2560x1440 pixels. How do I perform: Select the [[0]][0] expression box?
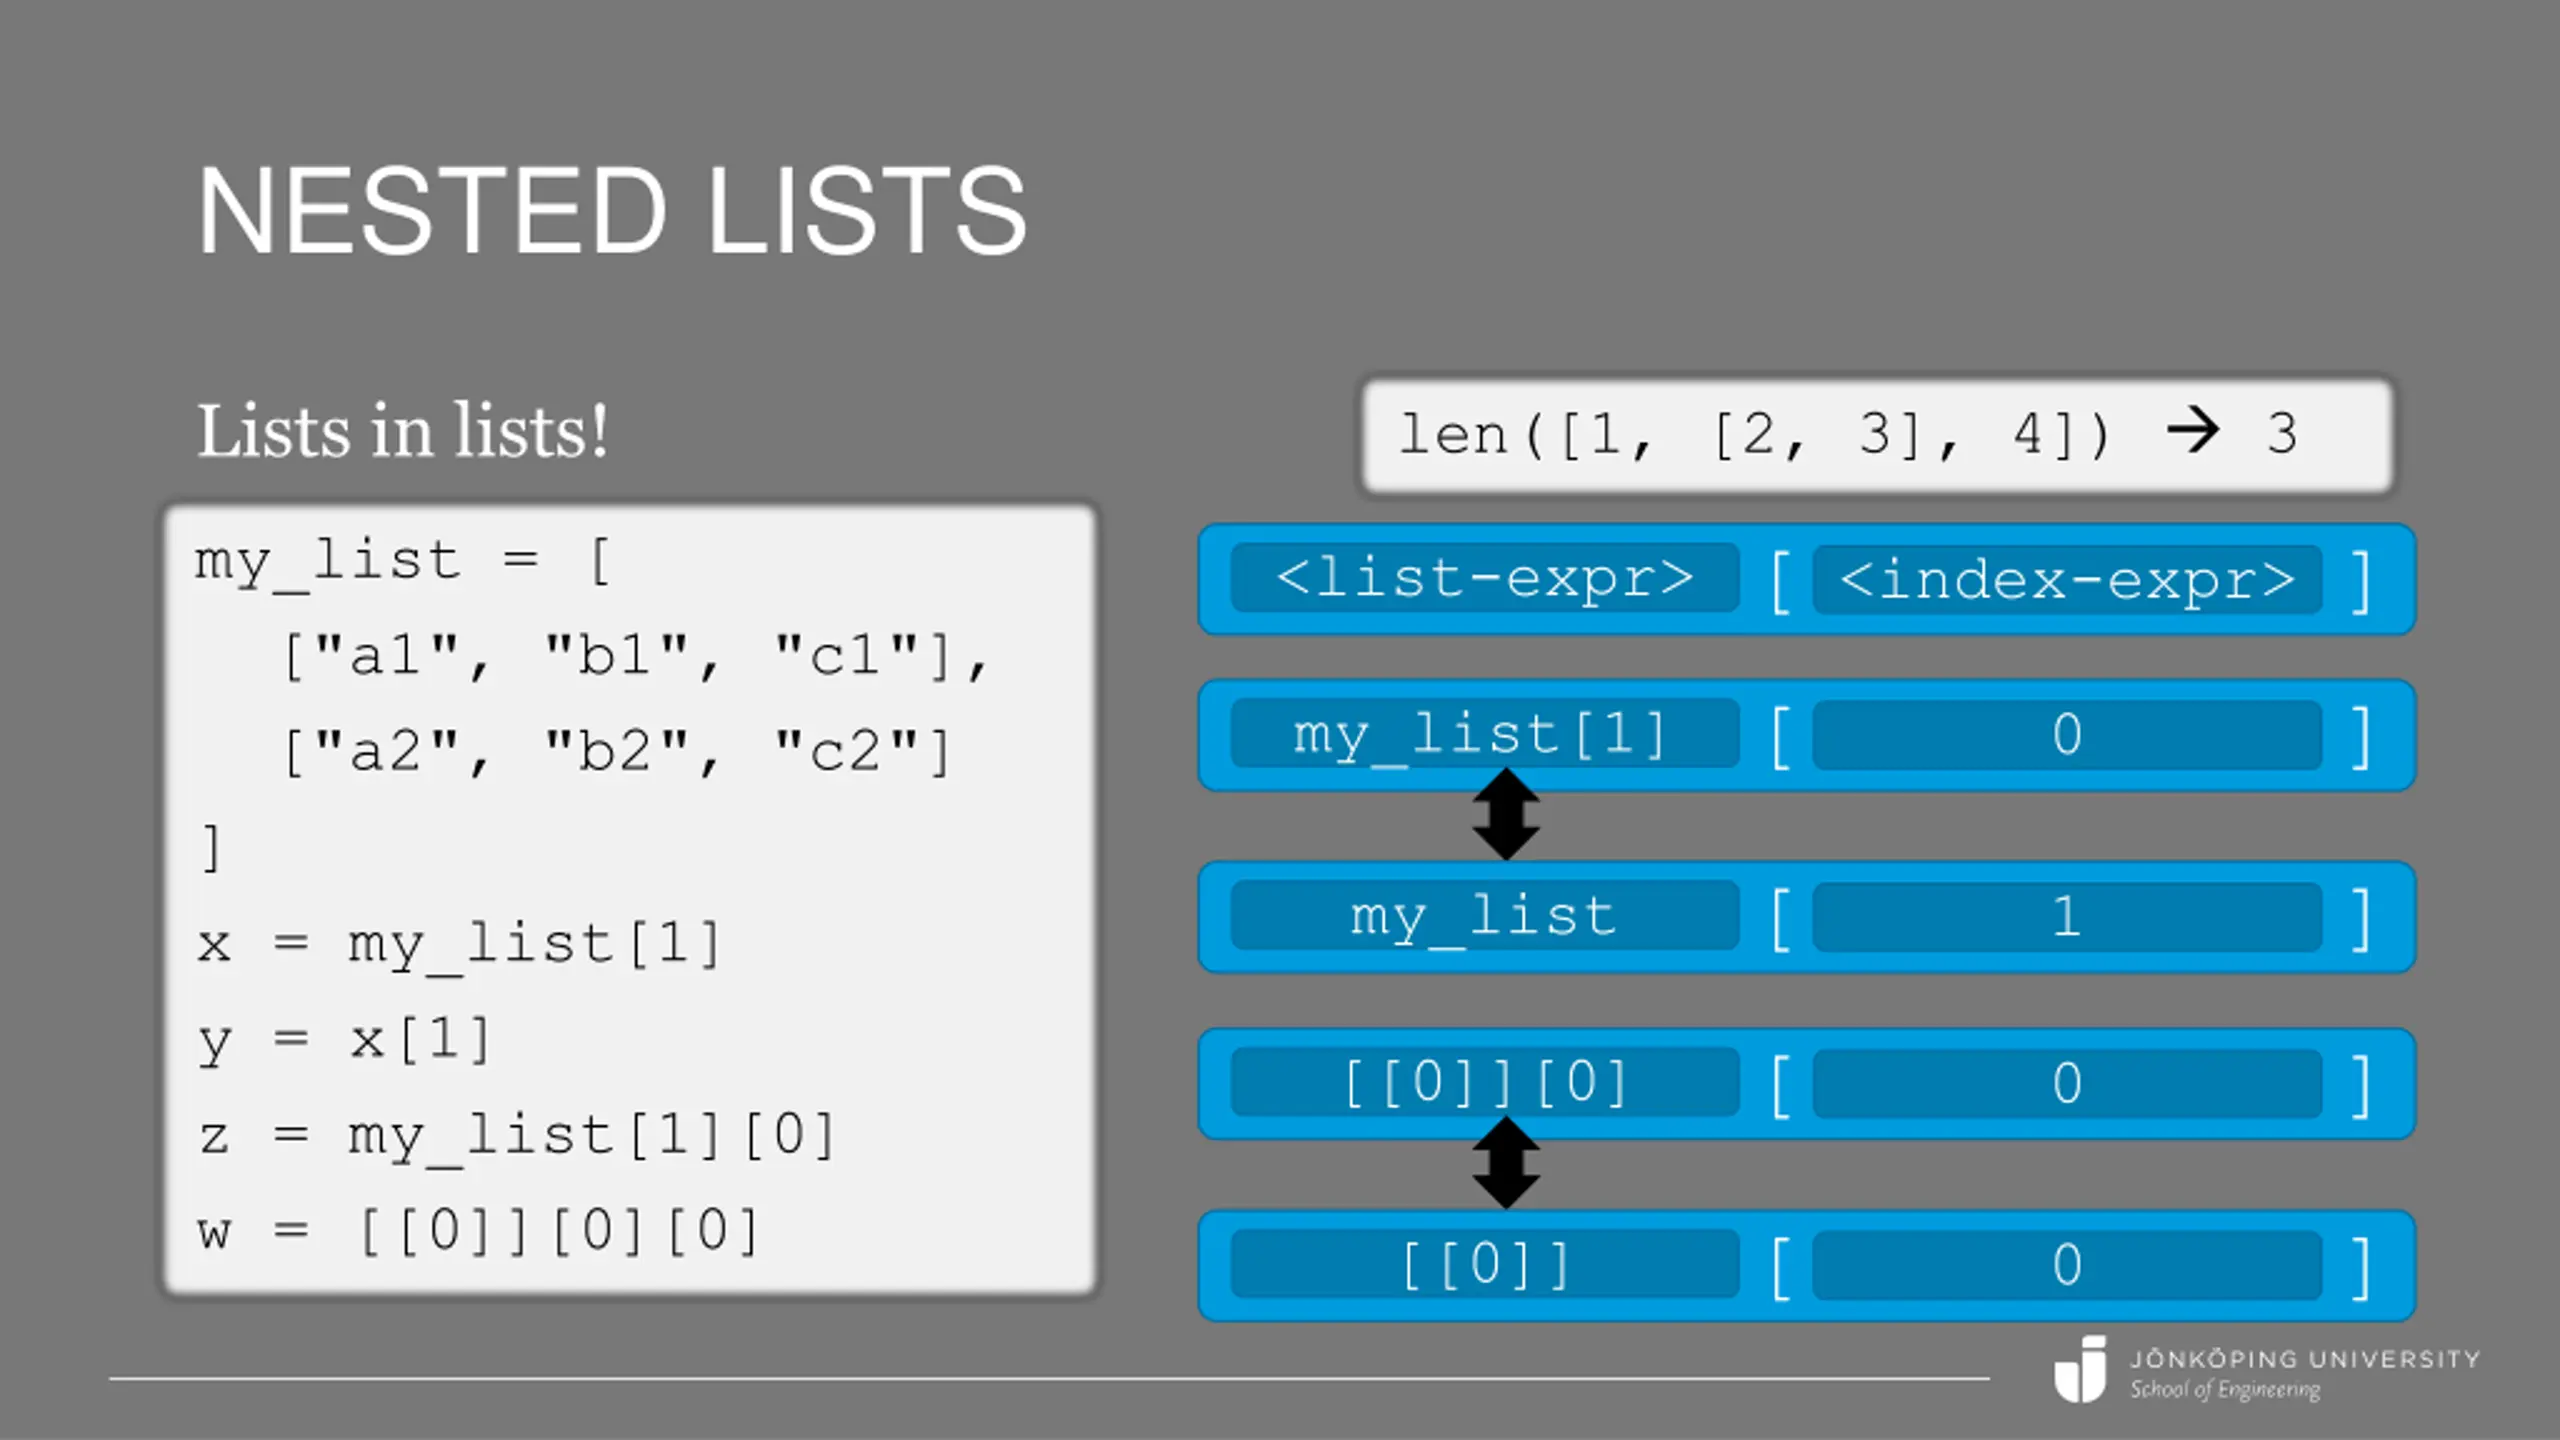[1485, 1082]
